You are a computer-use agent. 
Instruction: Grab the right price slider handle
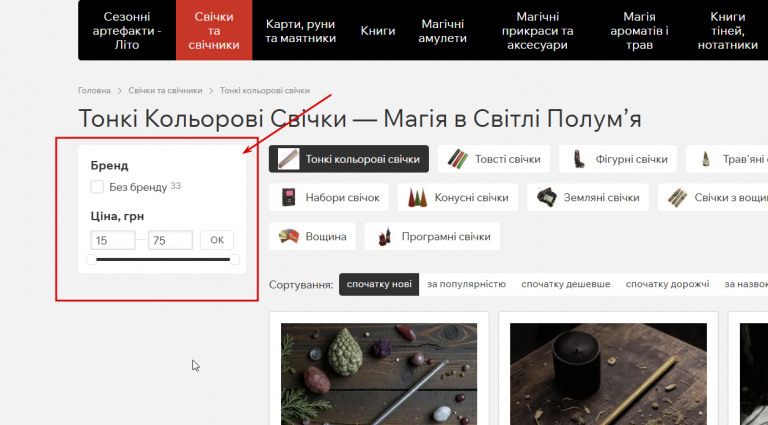click(235, 260)
